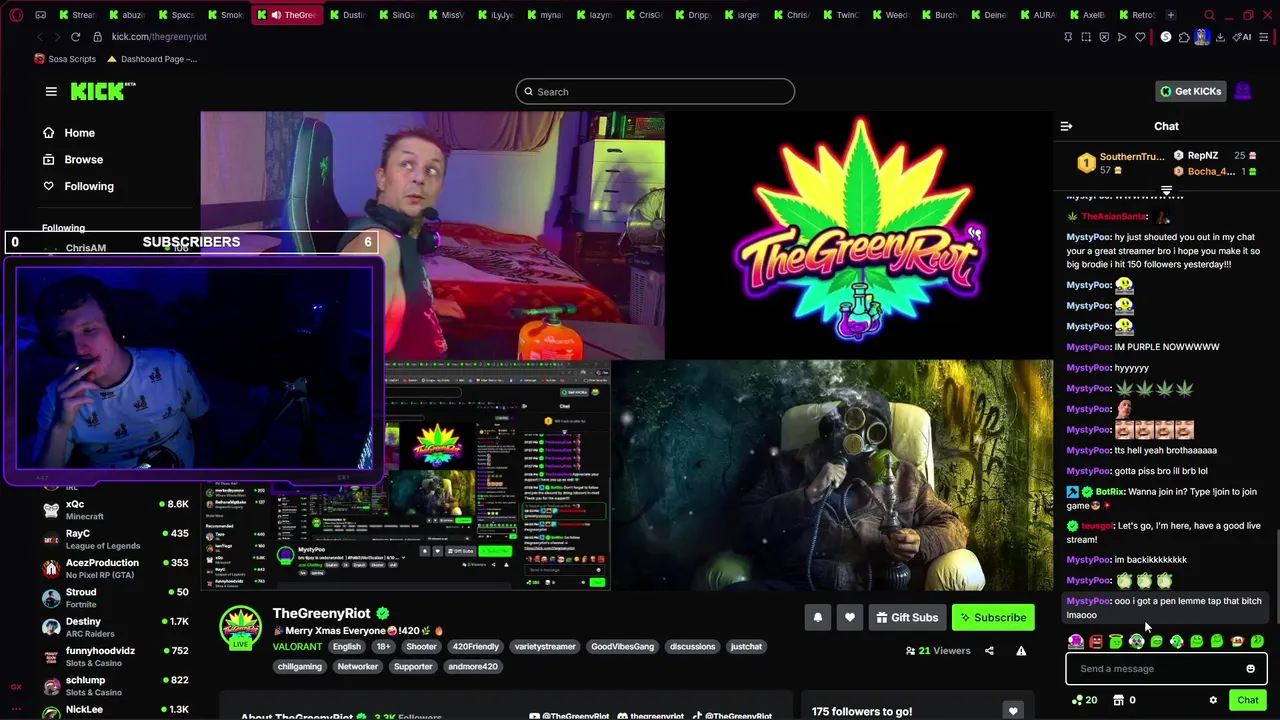Click the heart on followers goal widget
The image size is (1280, 720).
coord(1013,711)
